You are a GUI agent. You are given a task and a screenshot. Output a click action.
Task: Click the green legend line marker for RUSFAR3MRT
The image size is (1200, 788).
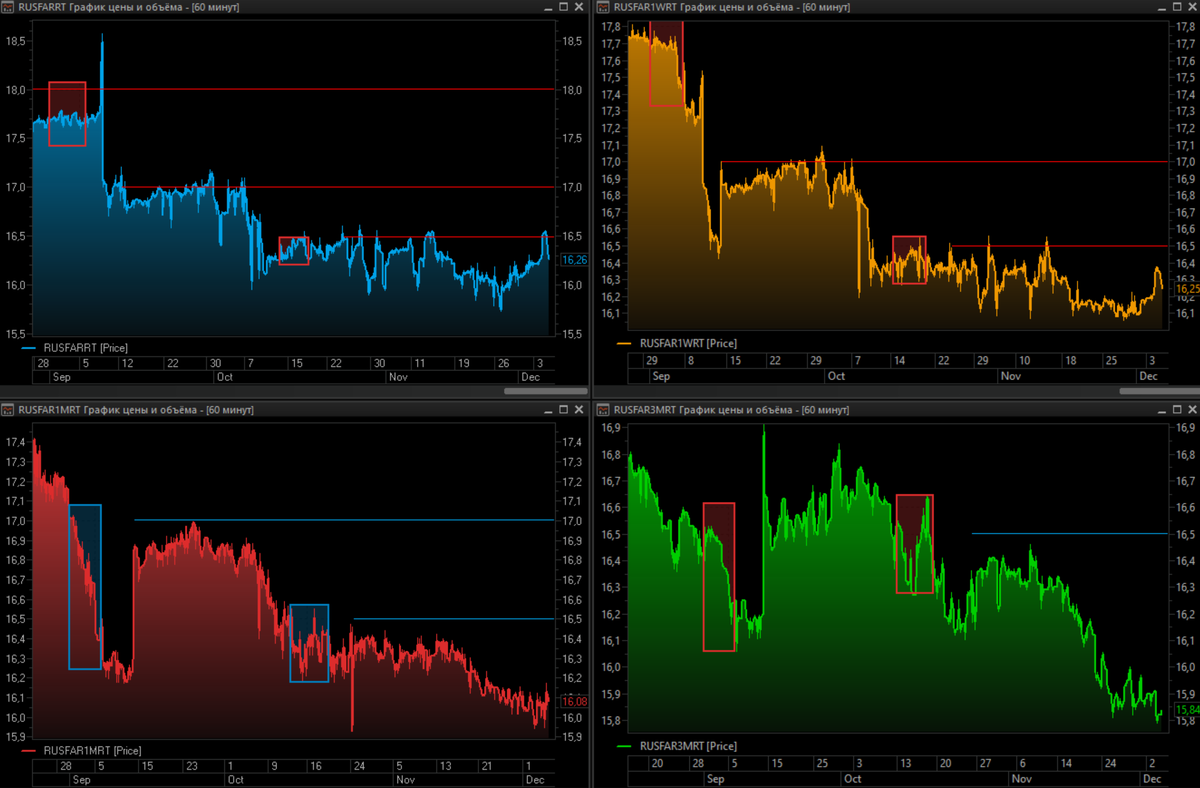(625, 746)
